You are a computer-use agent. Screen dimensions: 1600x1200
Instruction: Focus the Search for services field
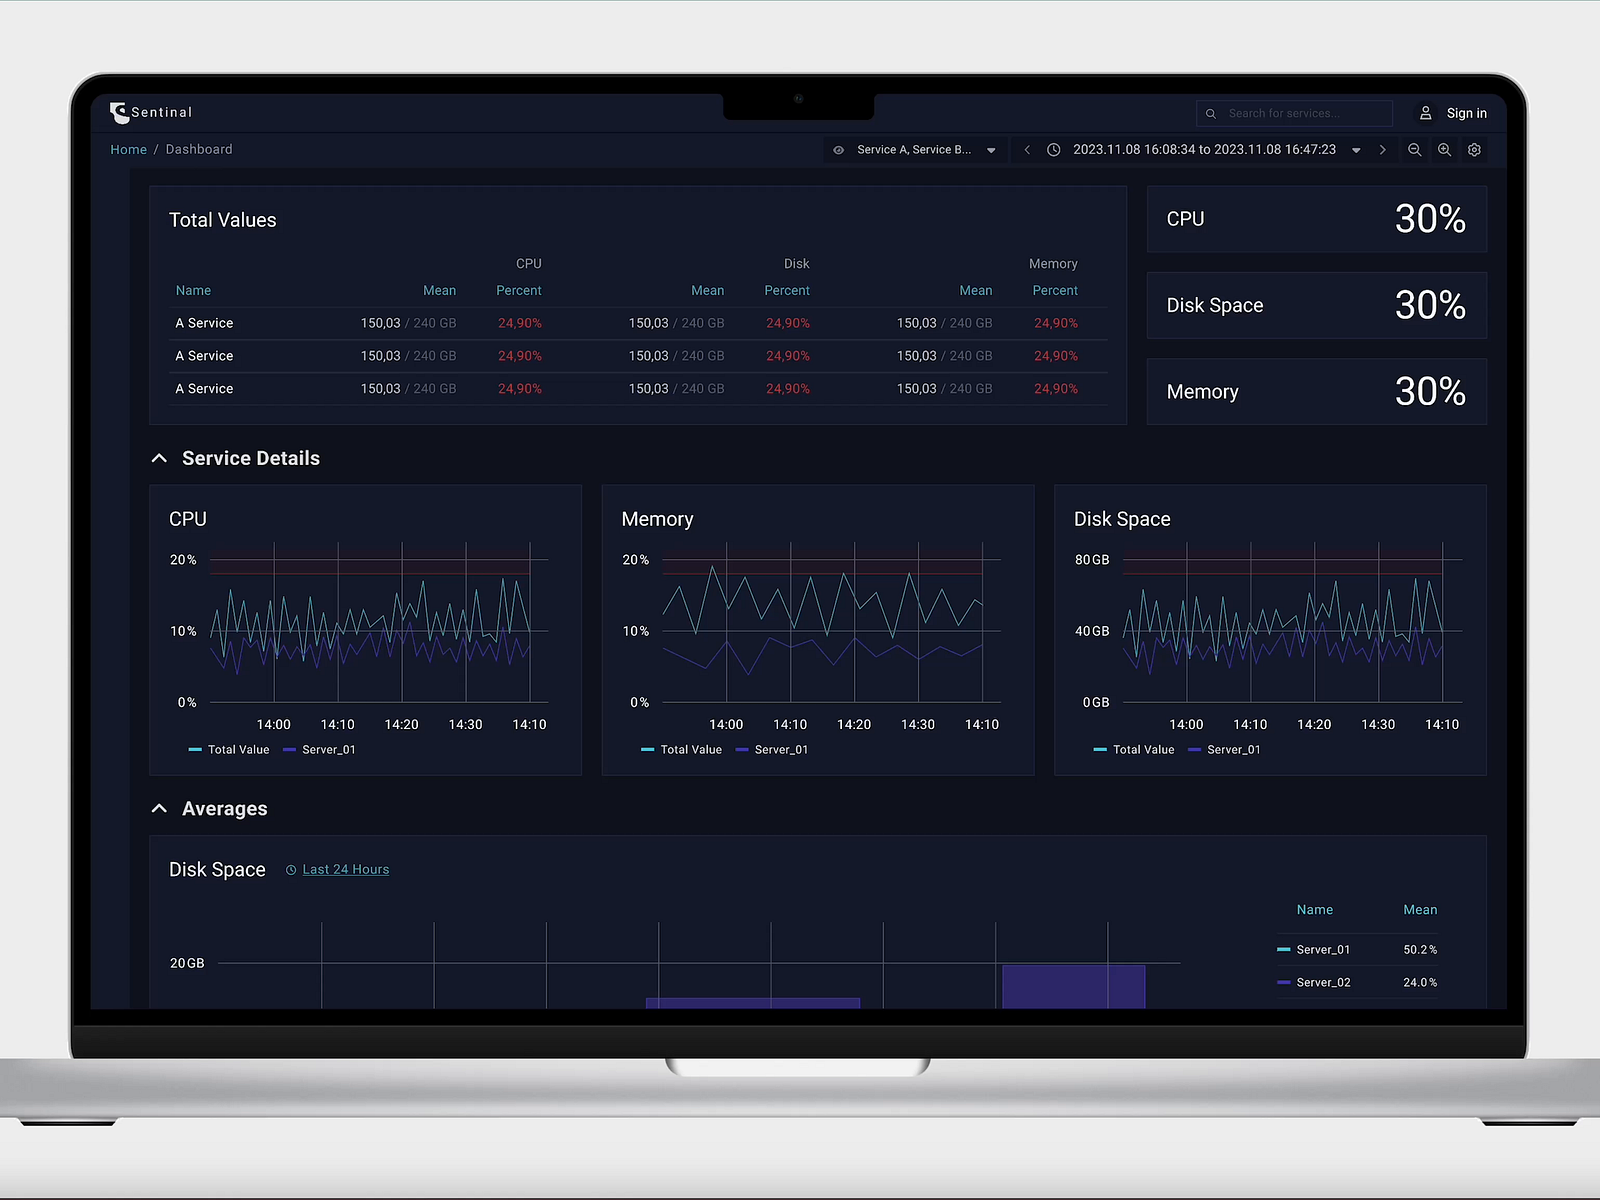click(1294, 114)
